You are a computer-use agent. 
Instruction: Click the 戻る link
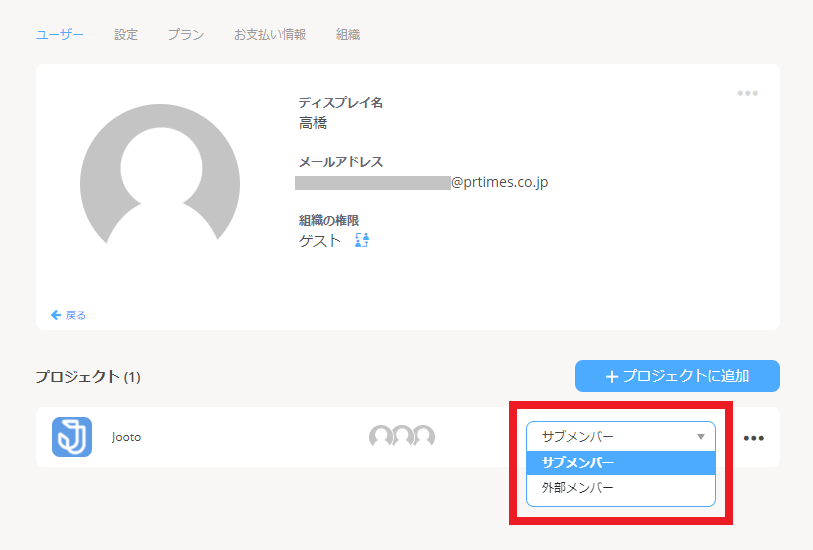tap(76, 315)
